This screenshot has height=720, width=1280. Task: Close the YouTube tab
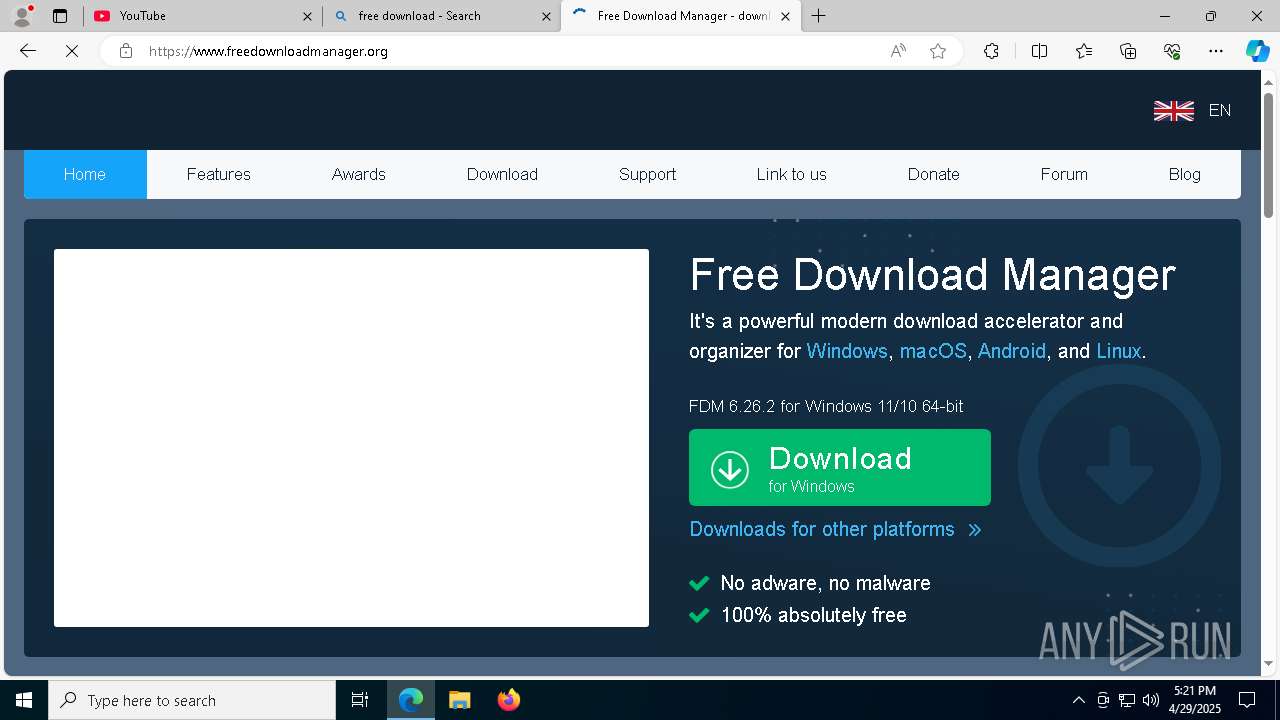point(307,16)
